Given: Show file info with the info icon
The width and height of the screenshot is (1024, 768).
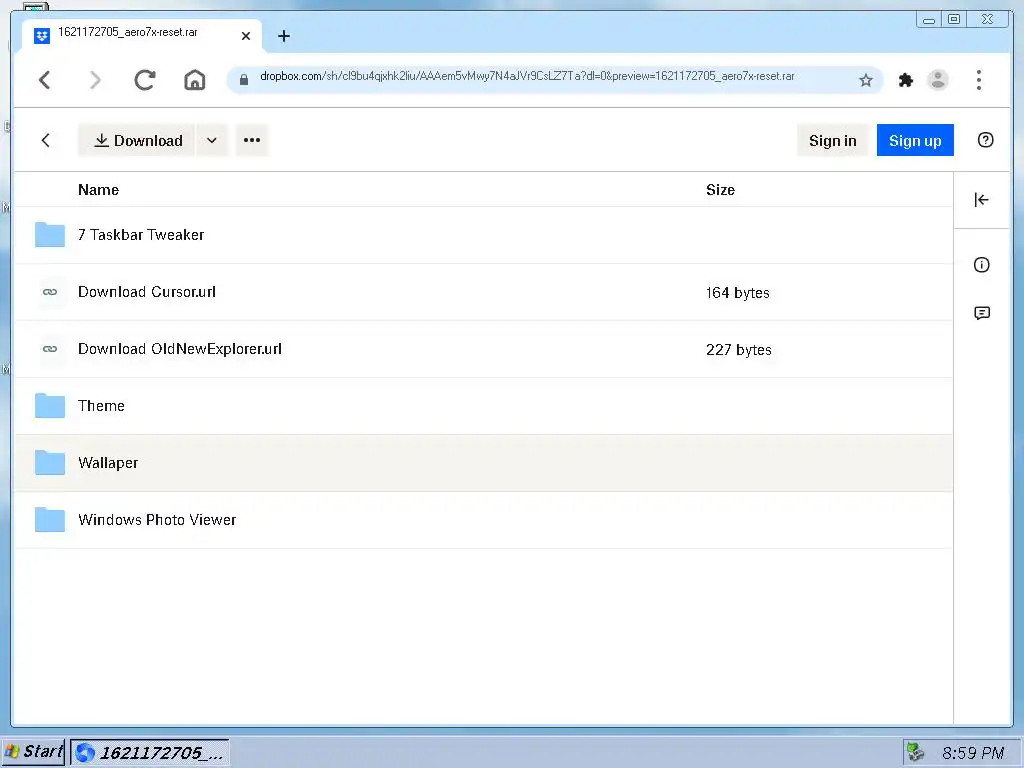Looking at the screenshot, I should (982, 264).
